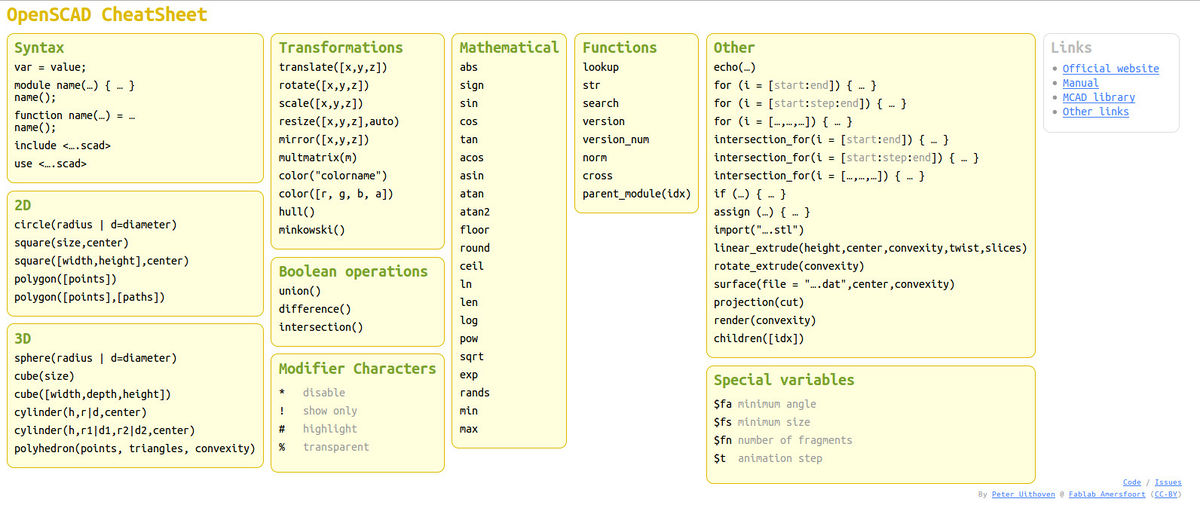Select the translate([x,y,z]) entry
Image resolution: width=1200 pixels, height=511 pixels.
(x=332, y=67)
